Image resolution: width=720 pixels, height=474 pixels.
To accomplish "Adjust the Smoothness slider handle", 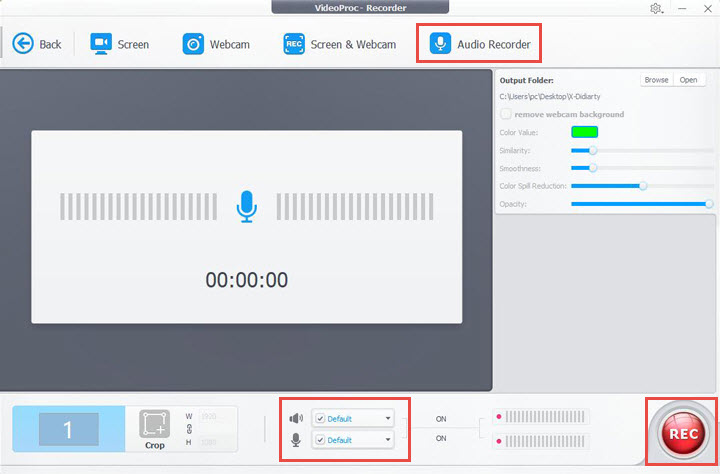I will (593, 168).
